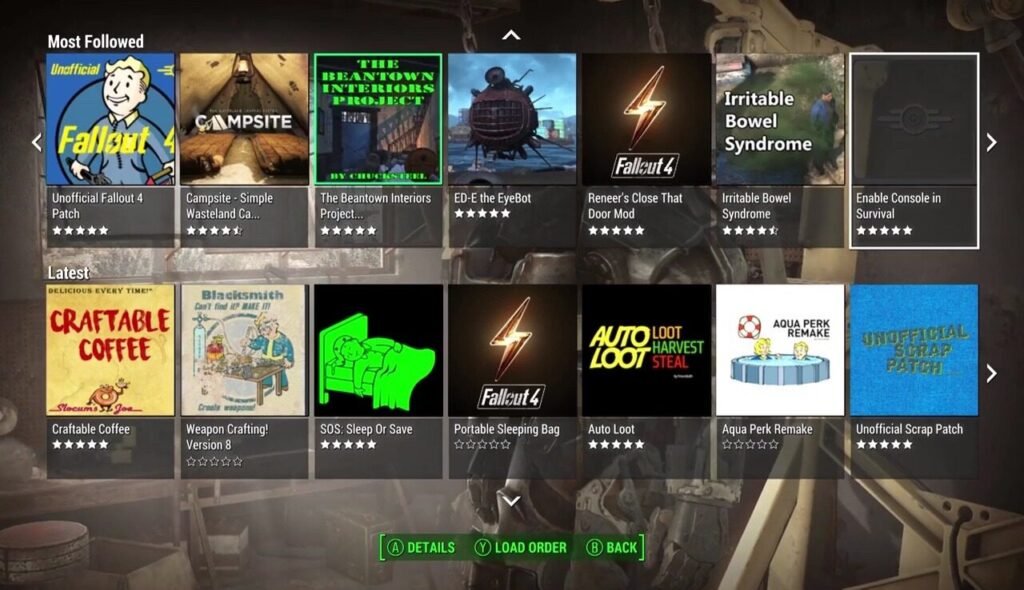This screenshot has height=590, width=1024.
Task: Open The Beantown Interiors Project tile
Action: point(378,150)
